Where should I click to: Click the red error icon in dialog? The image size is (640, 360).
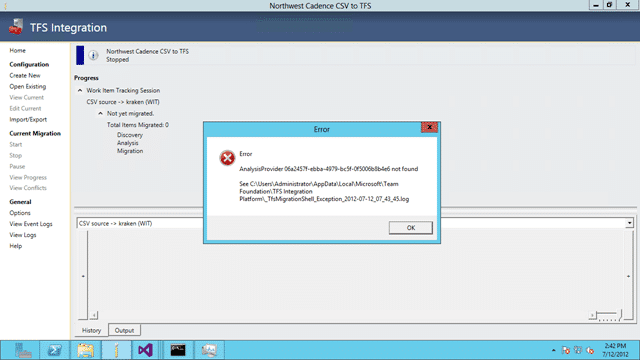[227, 158]
